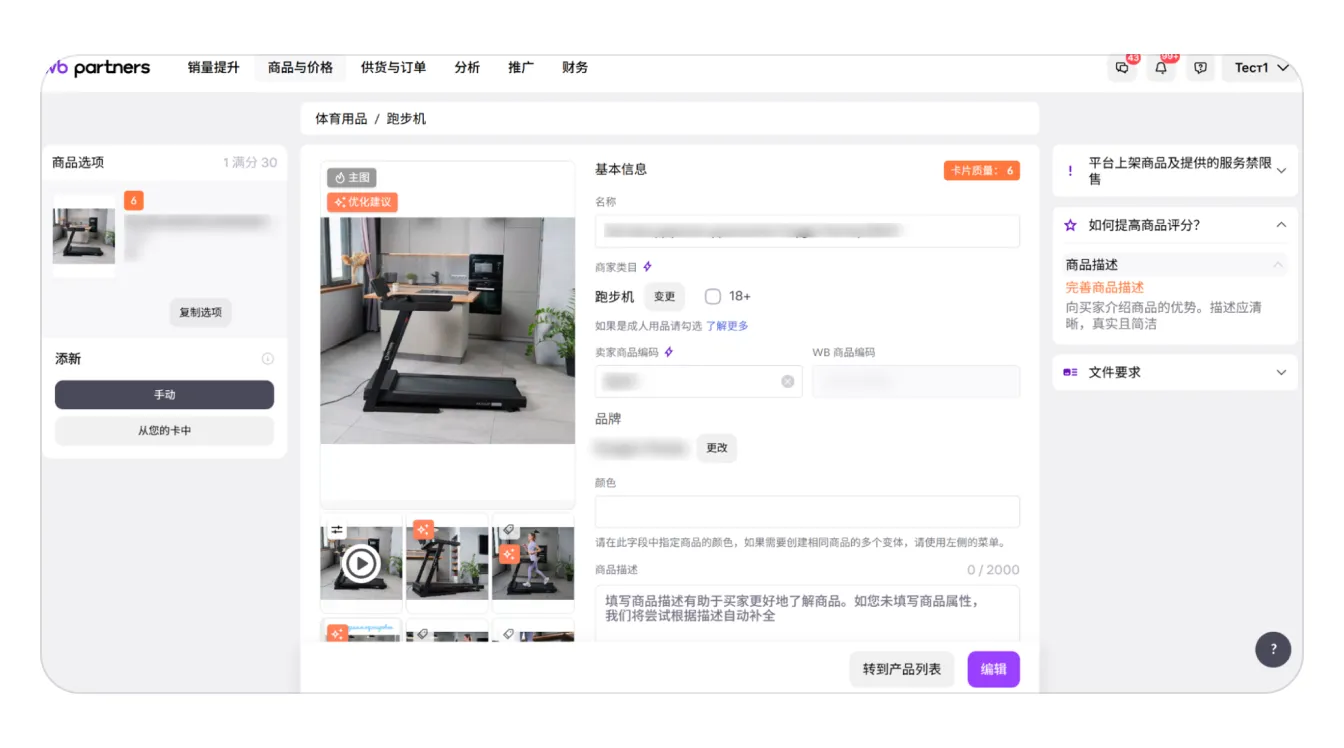Image resolution: width=1344 pixels, height=748 pixels.
Task: Click the file icon beside 文件要求
Action: pos(1070,372)
